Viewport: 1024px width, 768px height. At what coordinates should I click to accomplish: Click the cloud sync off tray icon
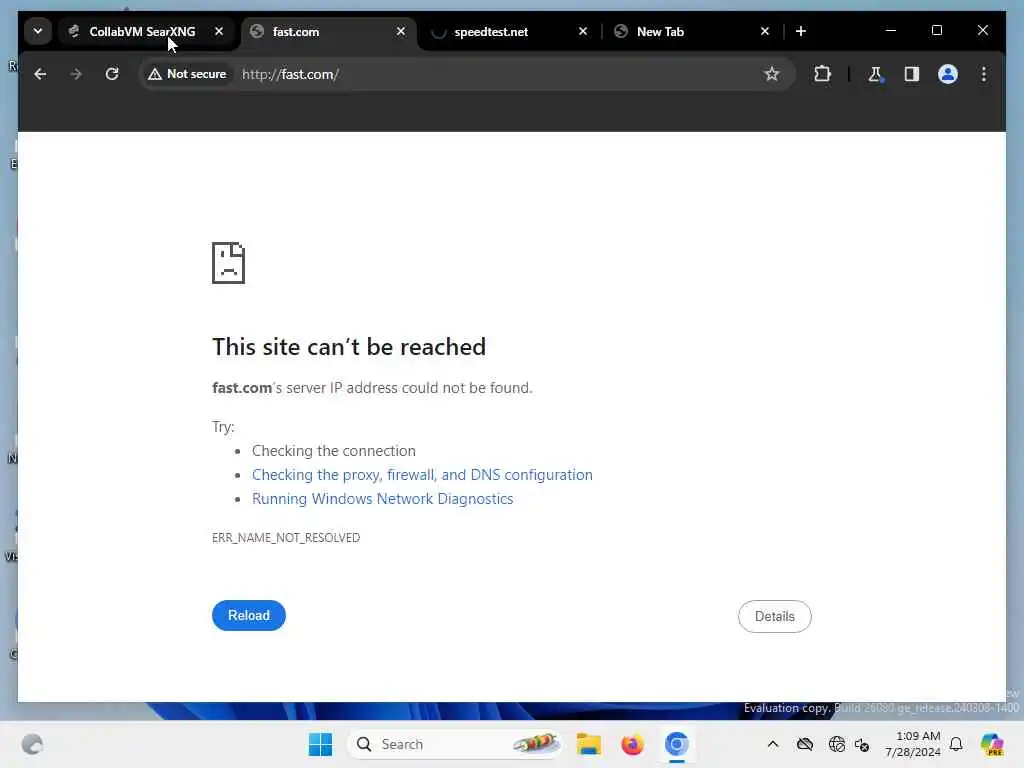click(805, 744)
